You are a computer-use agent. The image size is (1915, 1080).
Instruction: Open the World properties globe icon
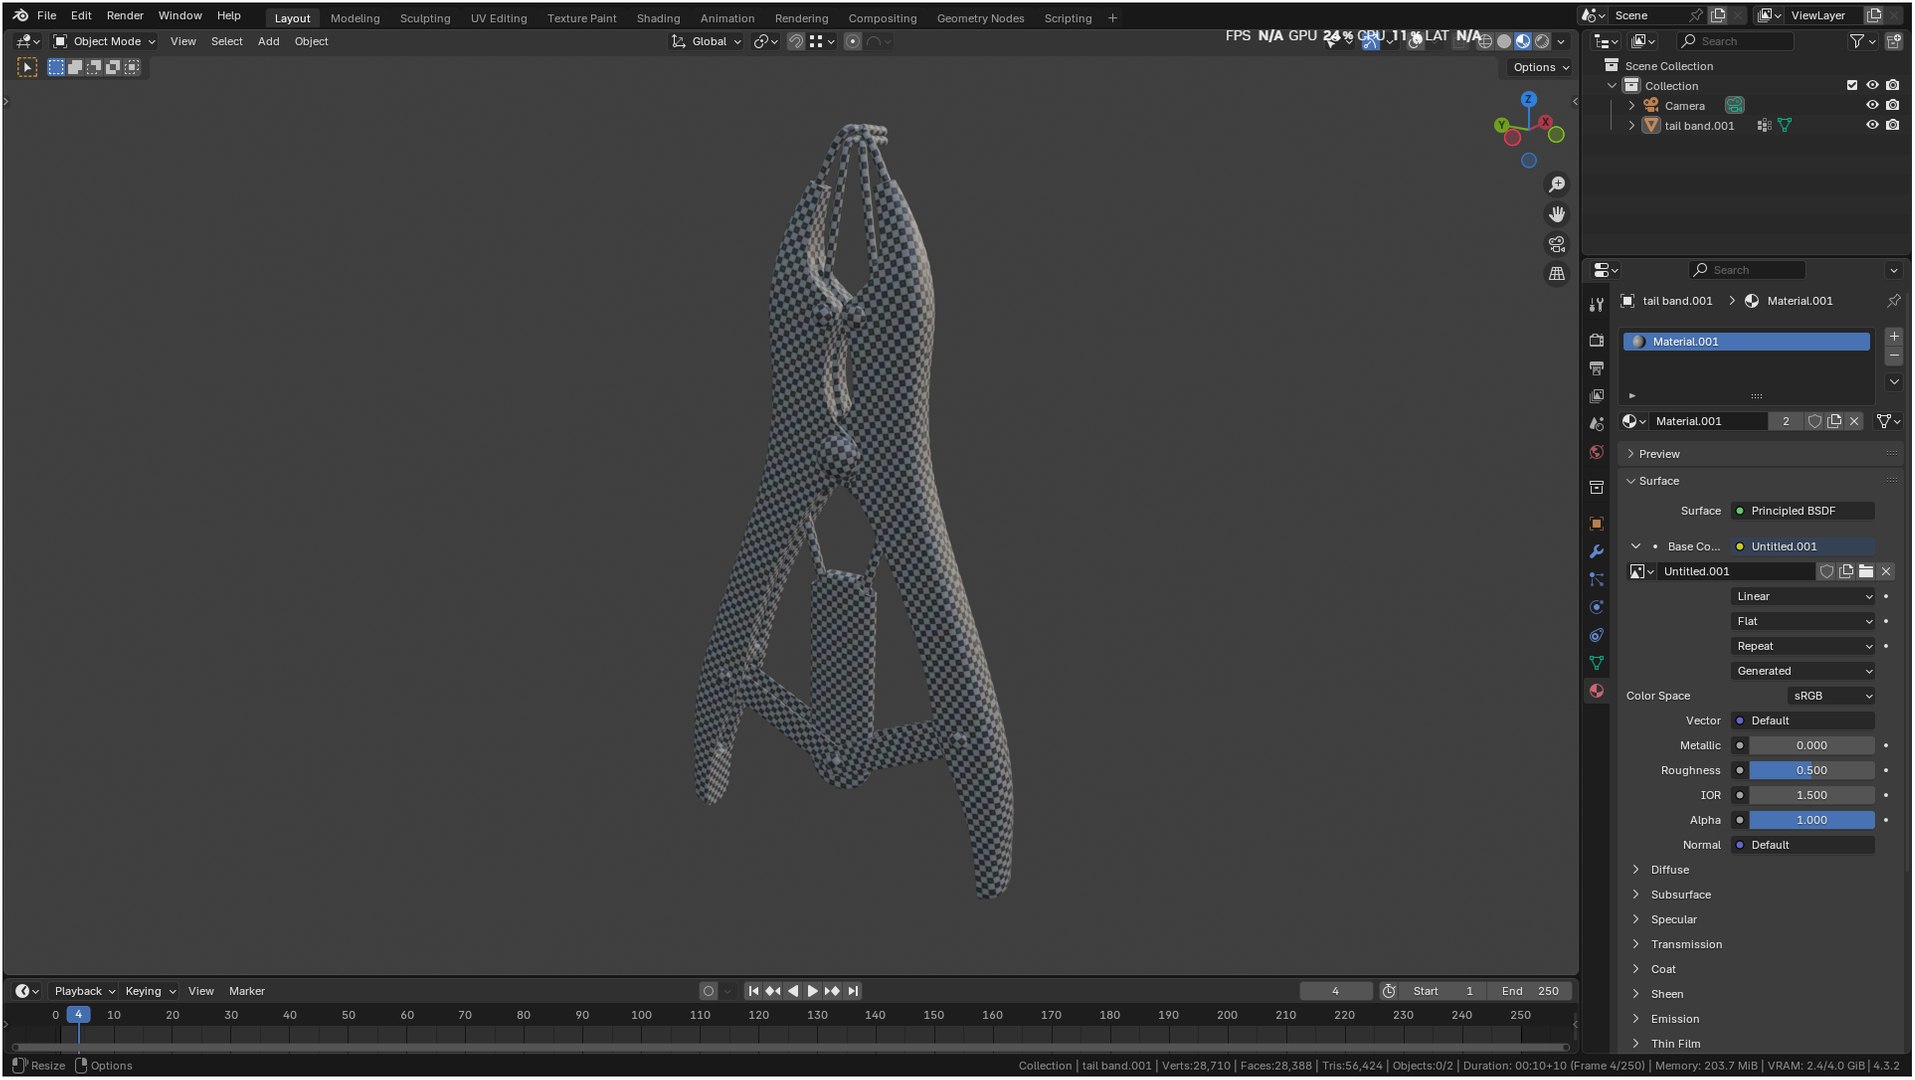1597,453
